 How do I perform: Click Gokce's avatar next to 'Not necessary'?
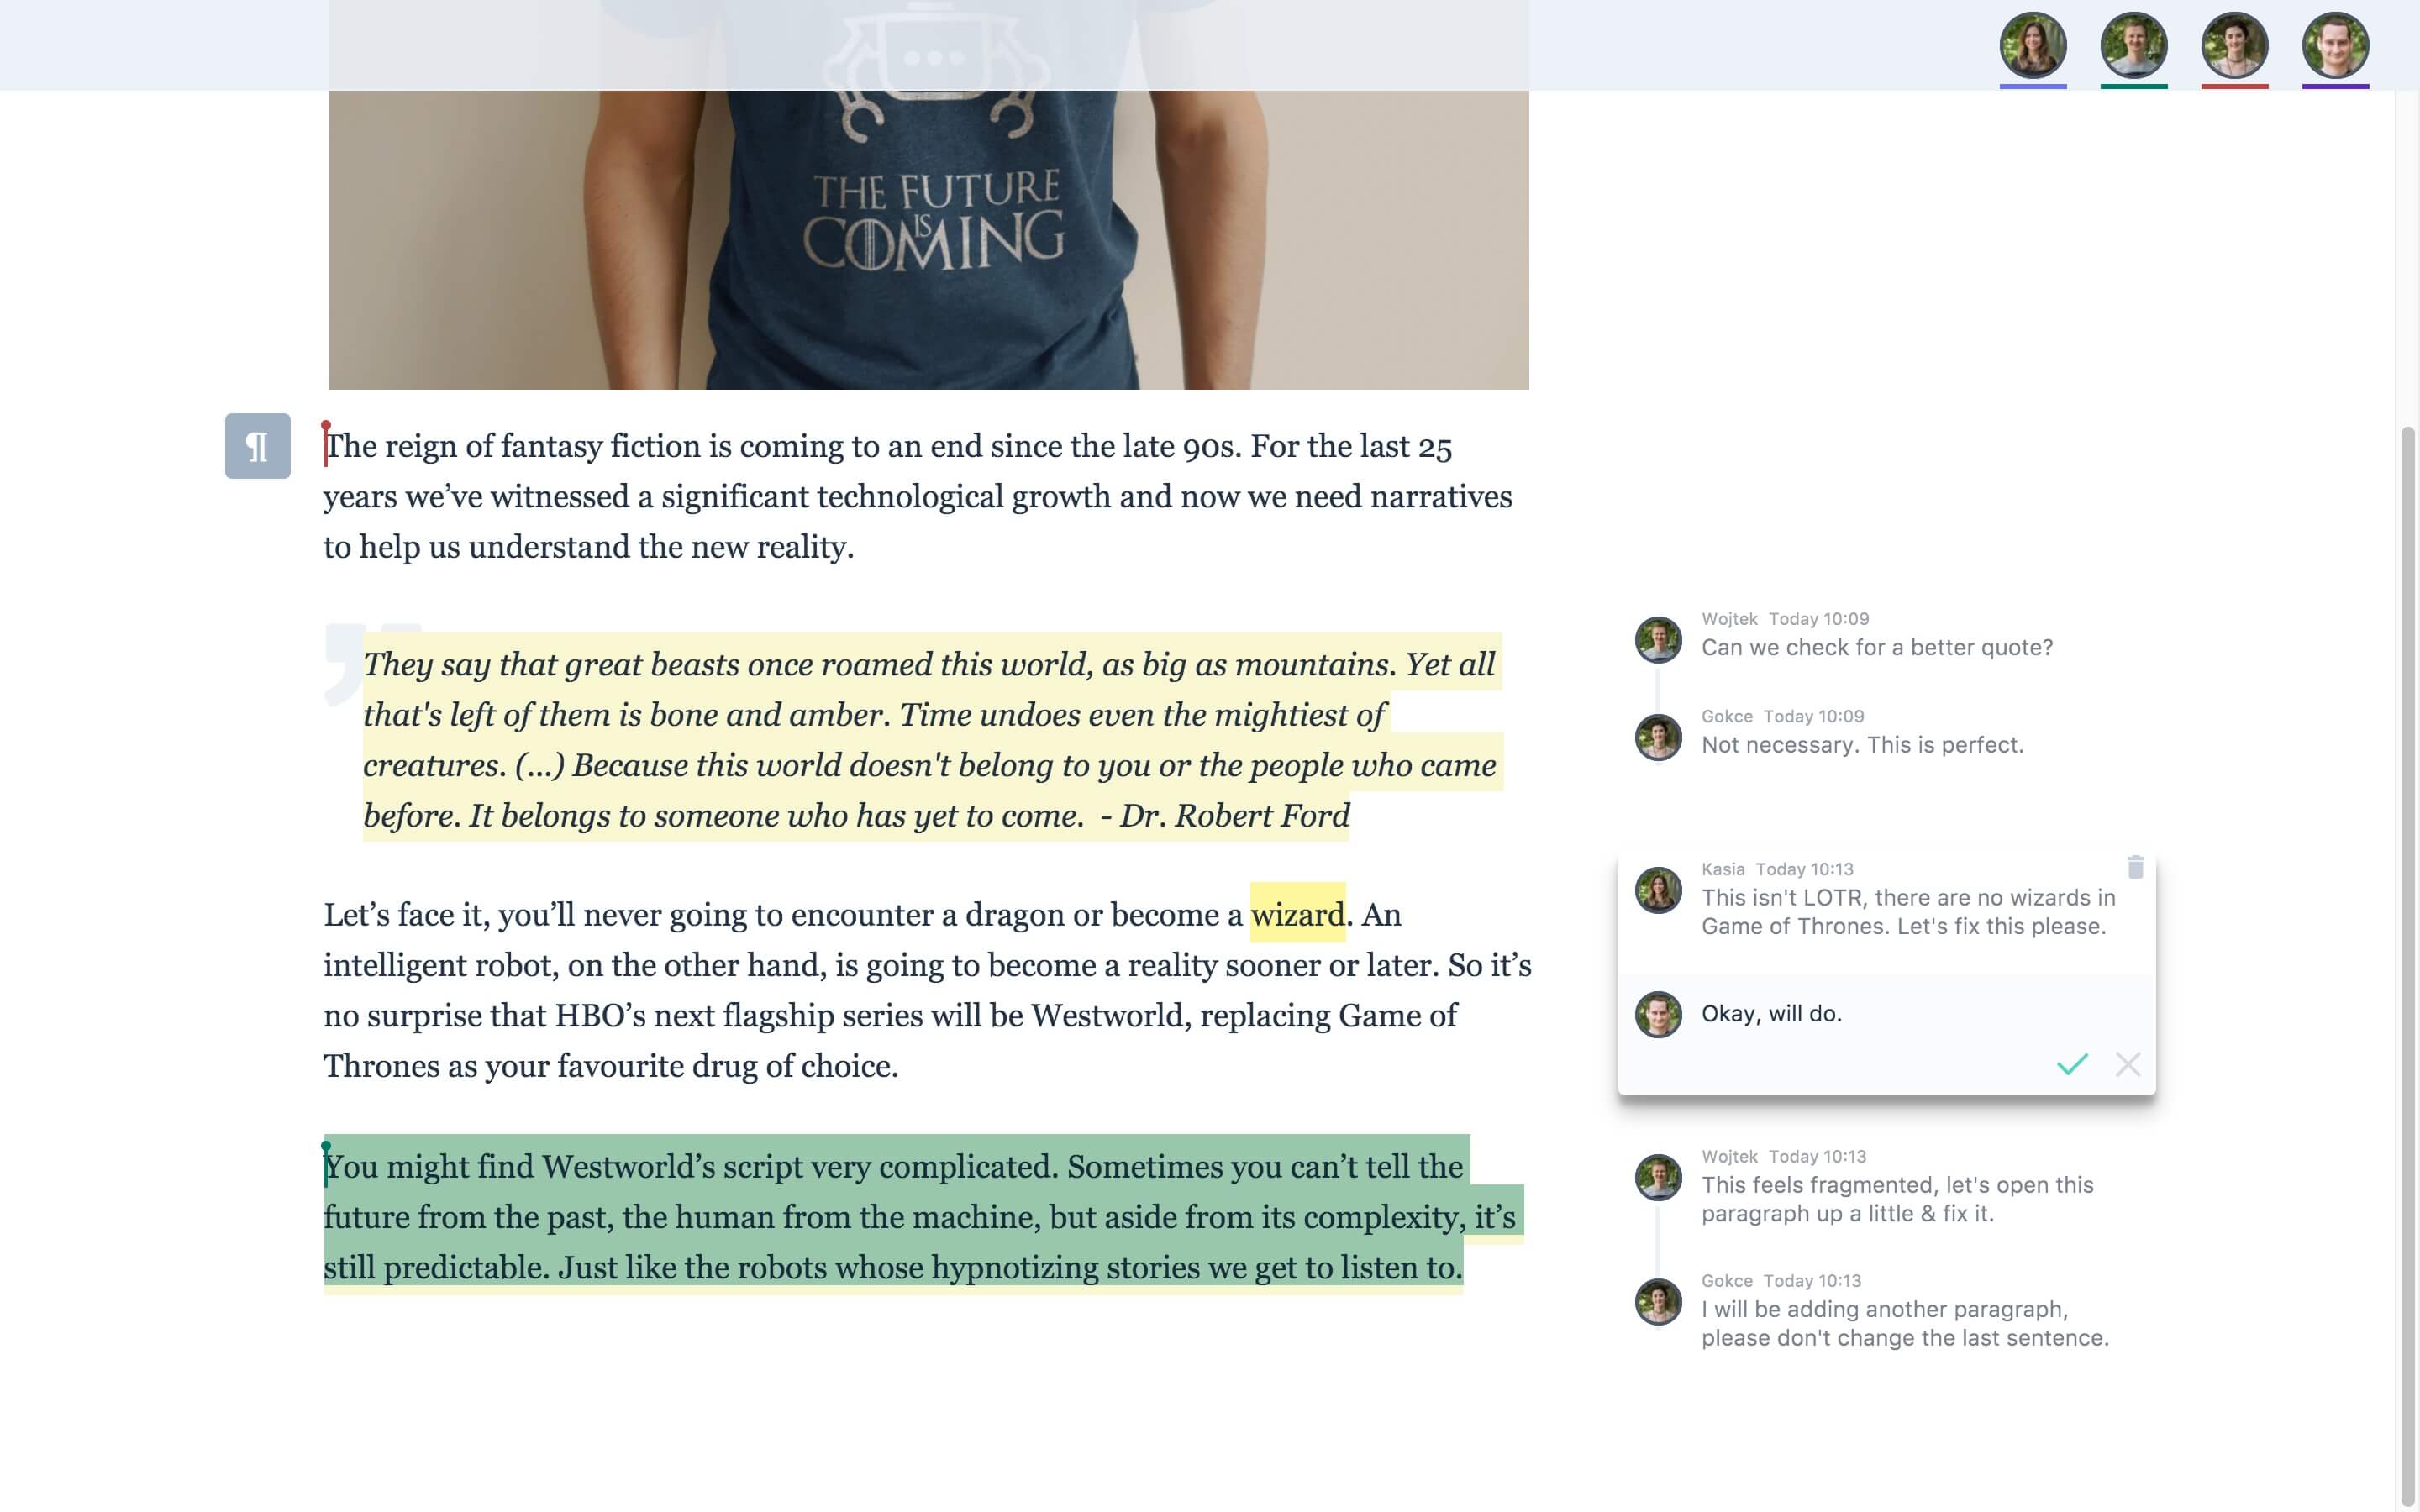[1658, 737]
